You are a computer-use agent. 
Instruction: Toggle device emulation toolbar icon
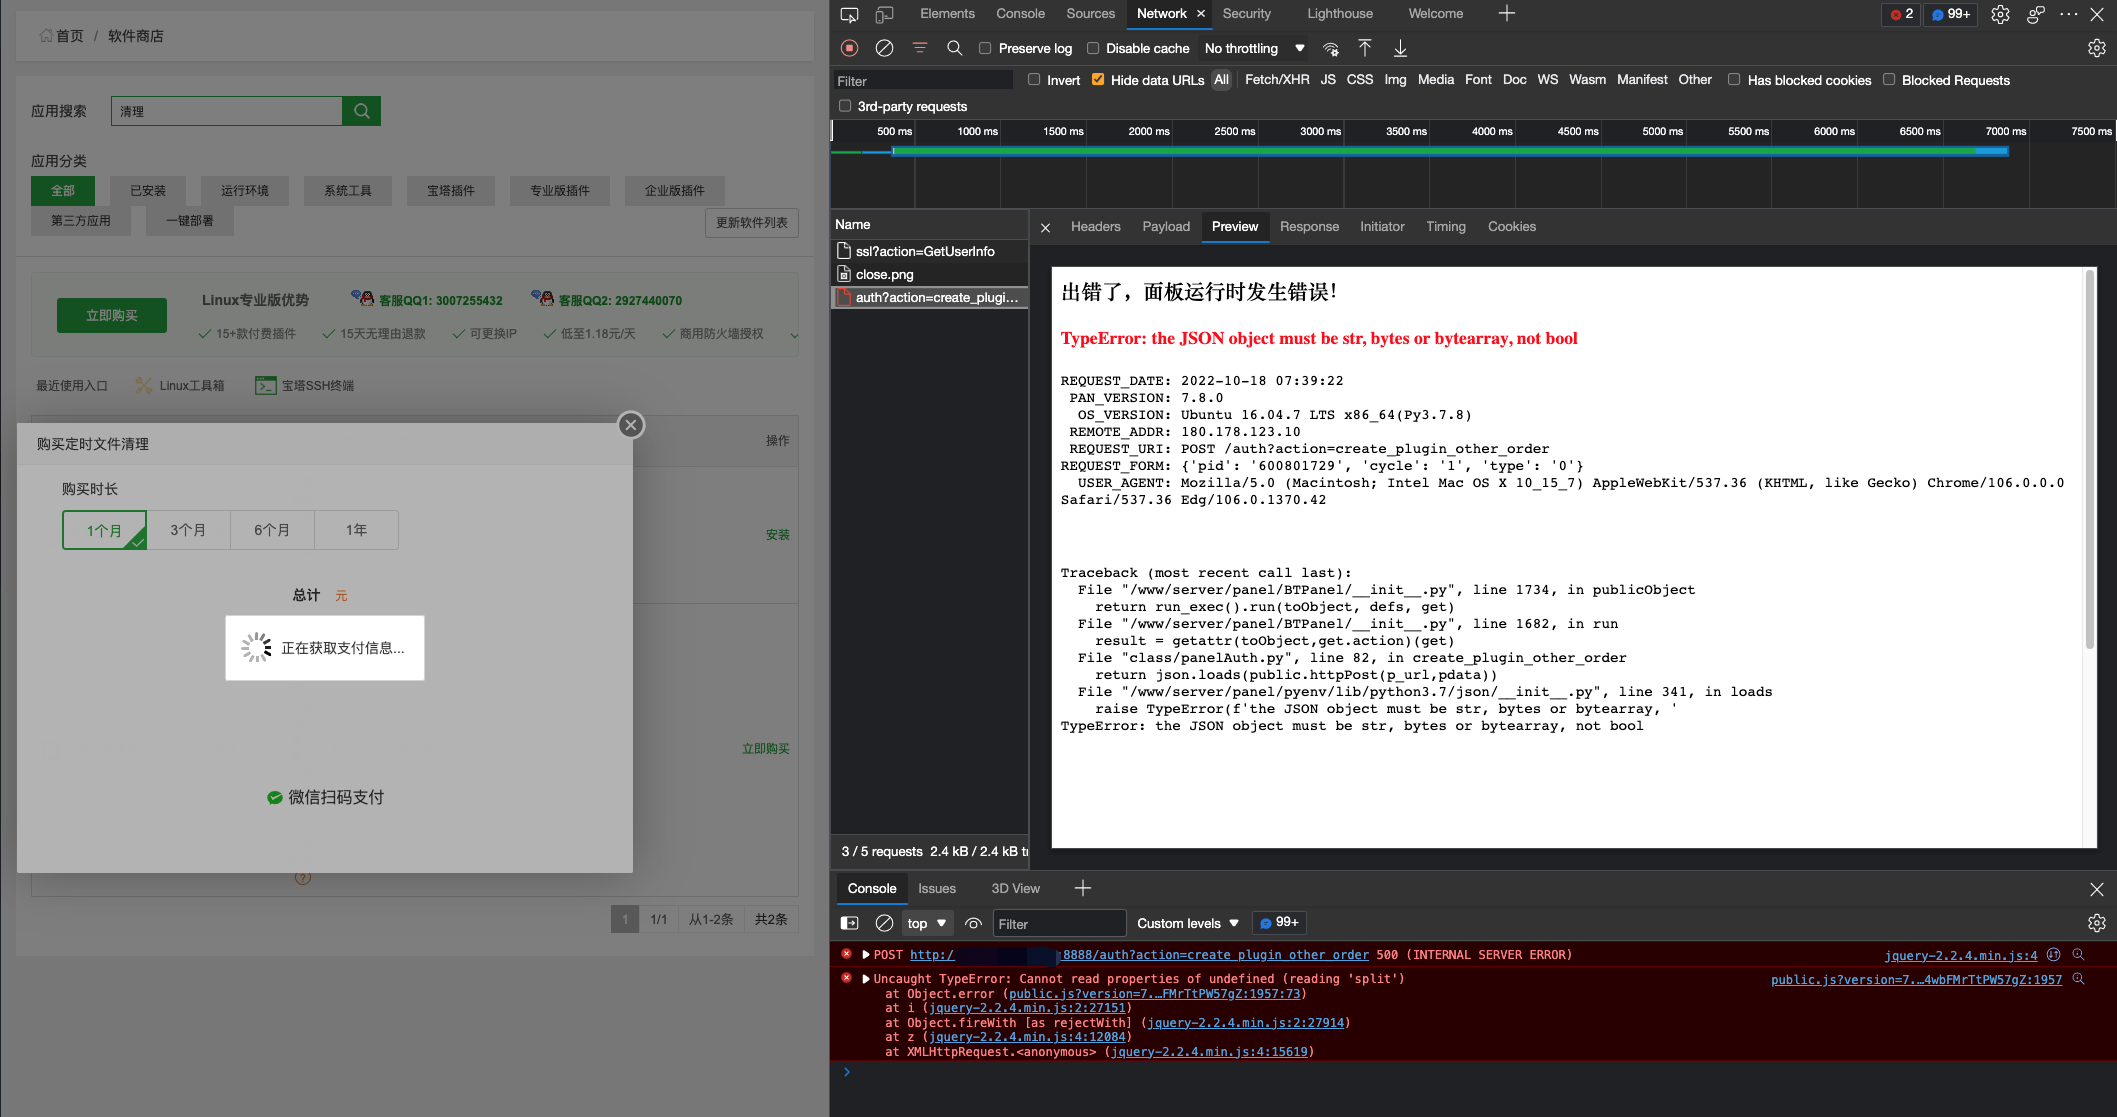[884, 14]
